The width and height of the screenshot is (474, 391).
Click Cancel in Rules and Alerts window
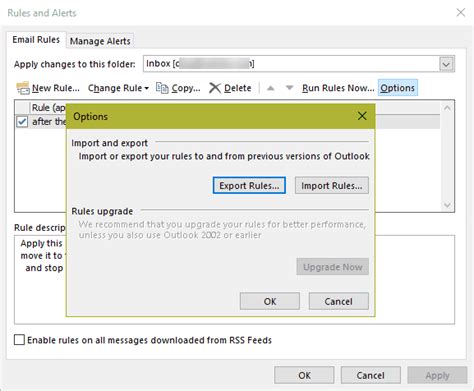coord(371,375)
